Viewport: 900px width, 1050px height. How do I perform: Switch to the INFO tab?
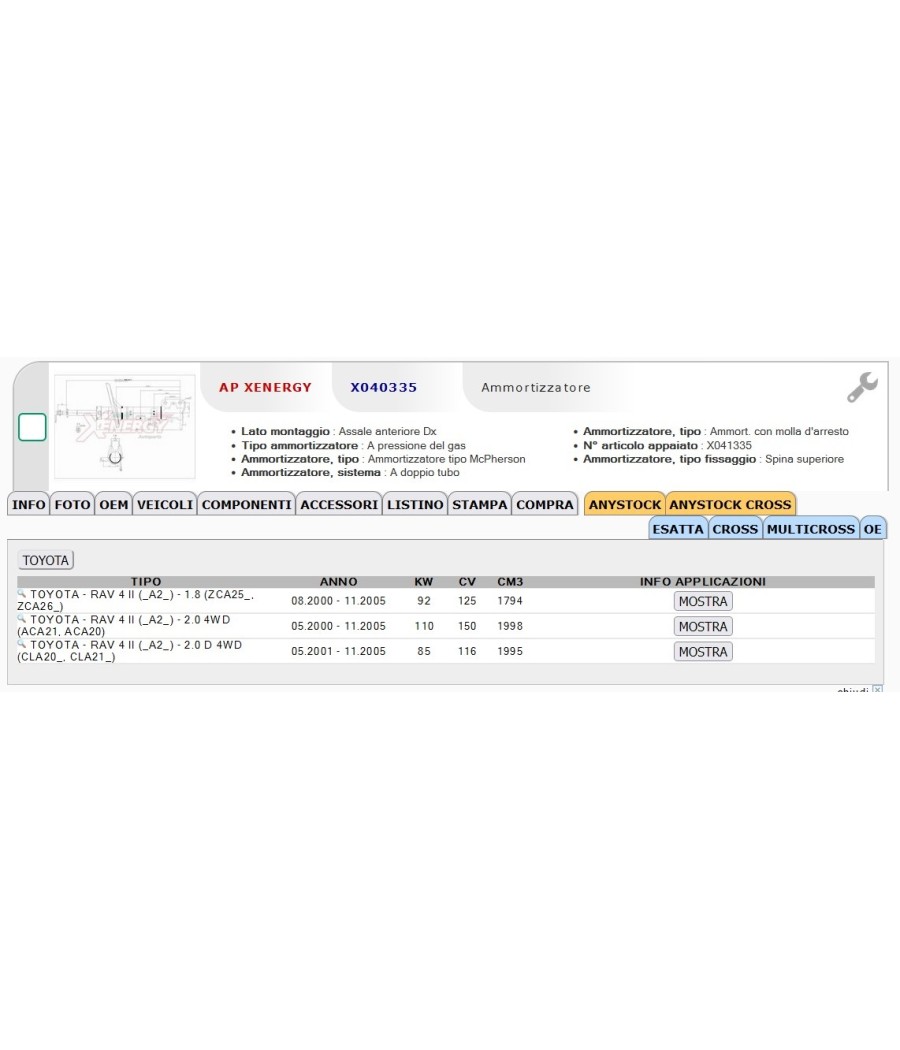pyautogui.click(x=29, y=504)
